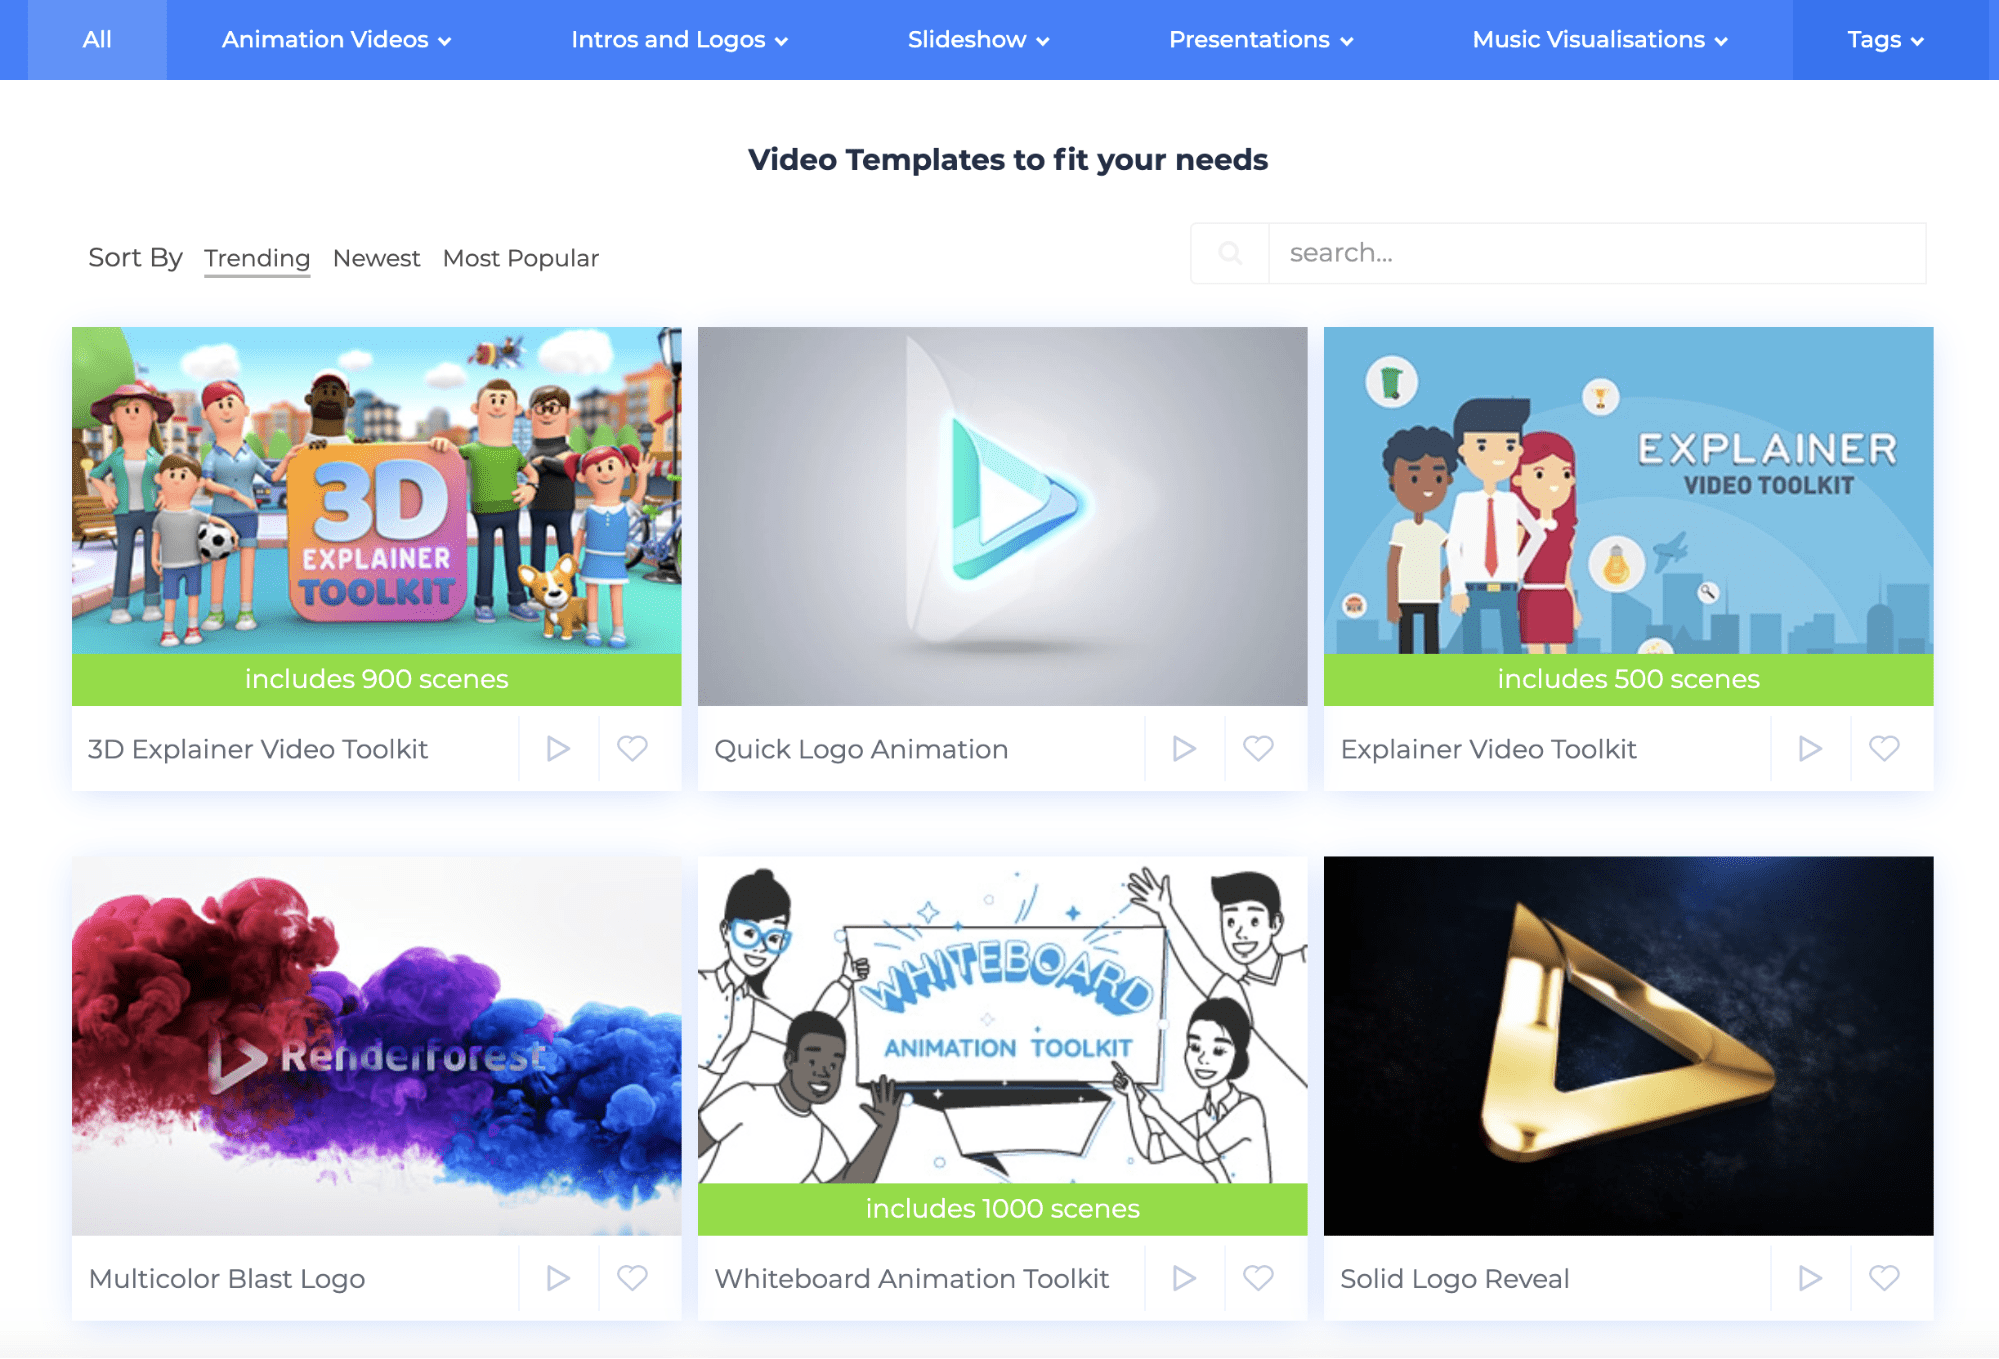Click Sort By Most Popular option
This screenshot has height=1359, width=1999.
[519, 258]
